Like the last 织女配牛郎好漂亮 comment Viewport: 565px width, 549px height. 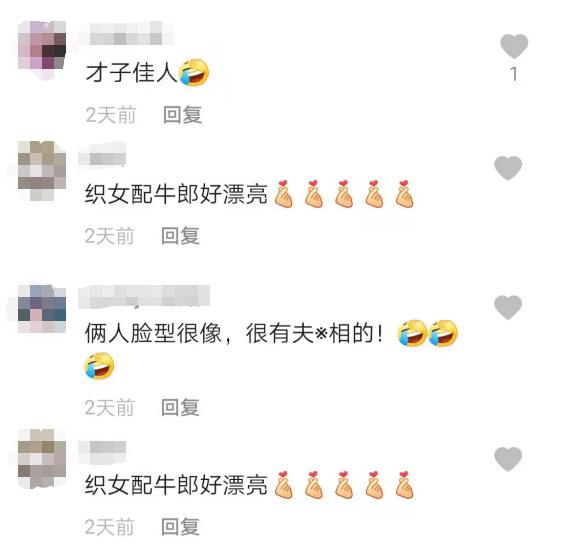508,459
